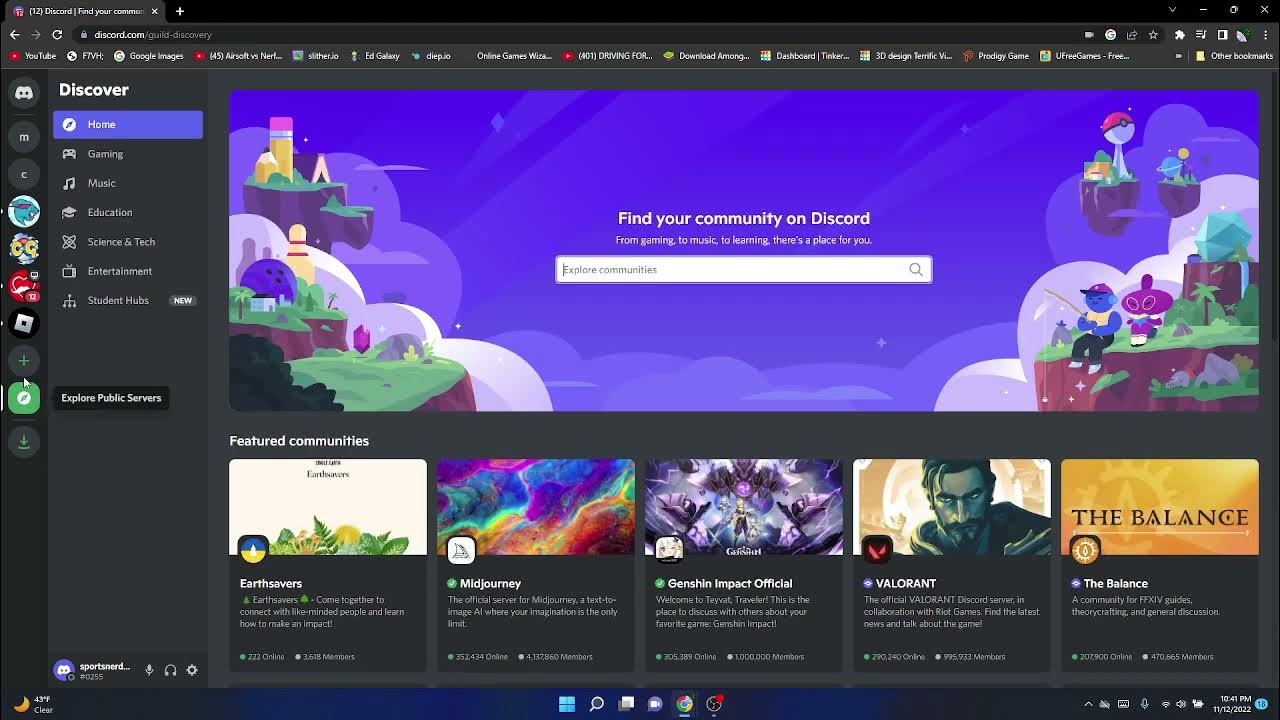Screen dimensions: 1280x720
Task: Select the Entertainment category
Action: pyautogui.click(x=128, y=271)
